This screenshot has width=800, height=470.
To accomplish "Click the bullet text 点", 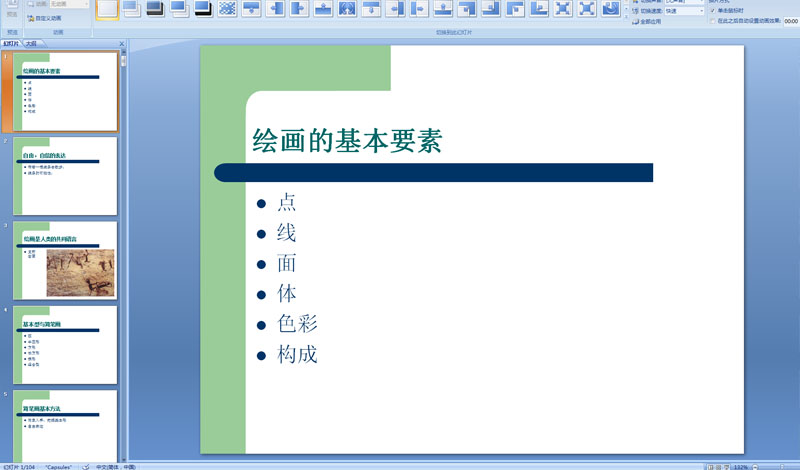I will 286,203.
